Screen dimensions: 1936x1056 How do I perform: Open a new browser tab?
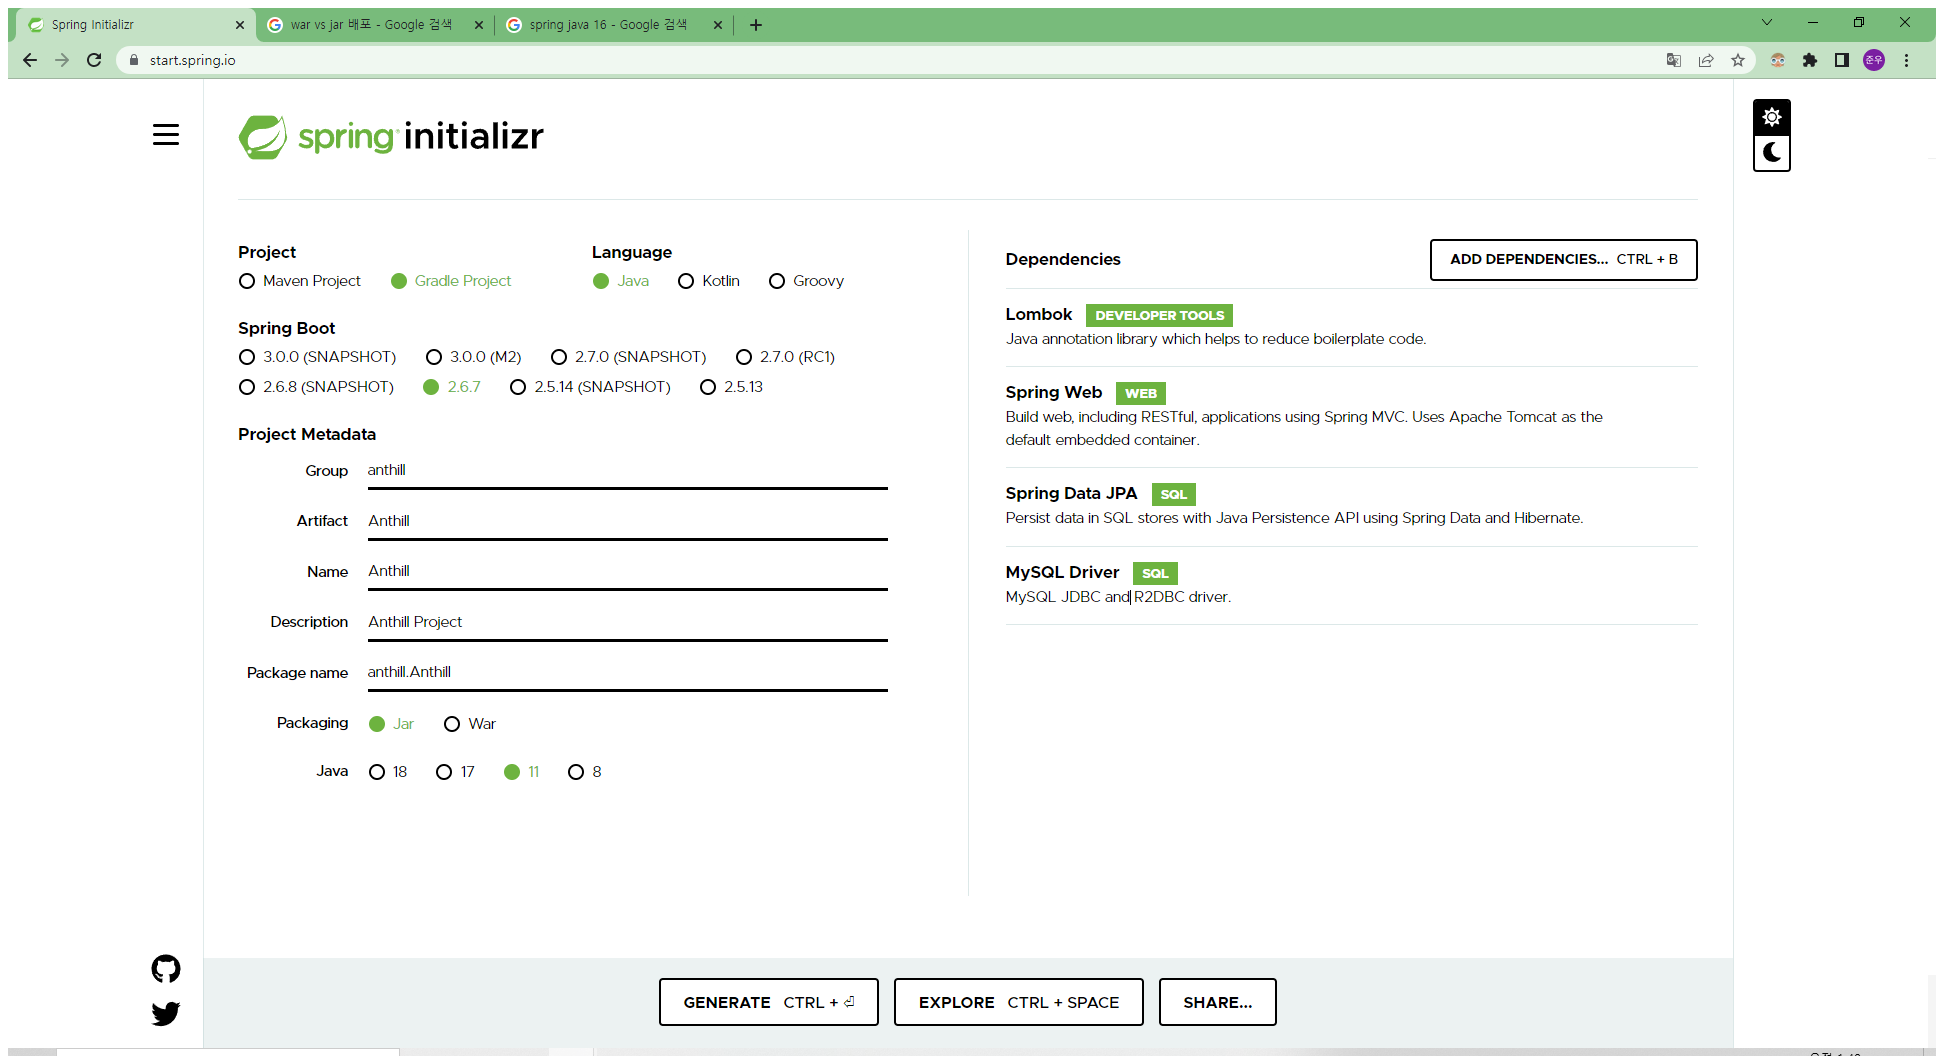[x=756, y=25]
